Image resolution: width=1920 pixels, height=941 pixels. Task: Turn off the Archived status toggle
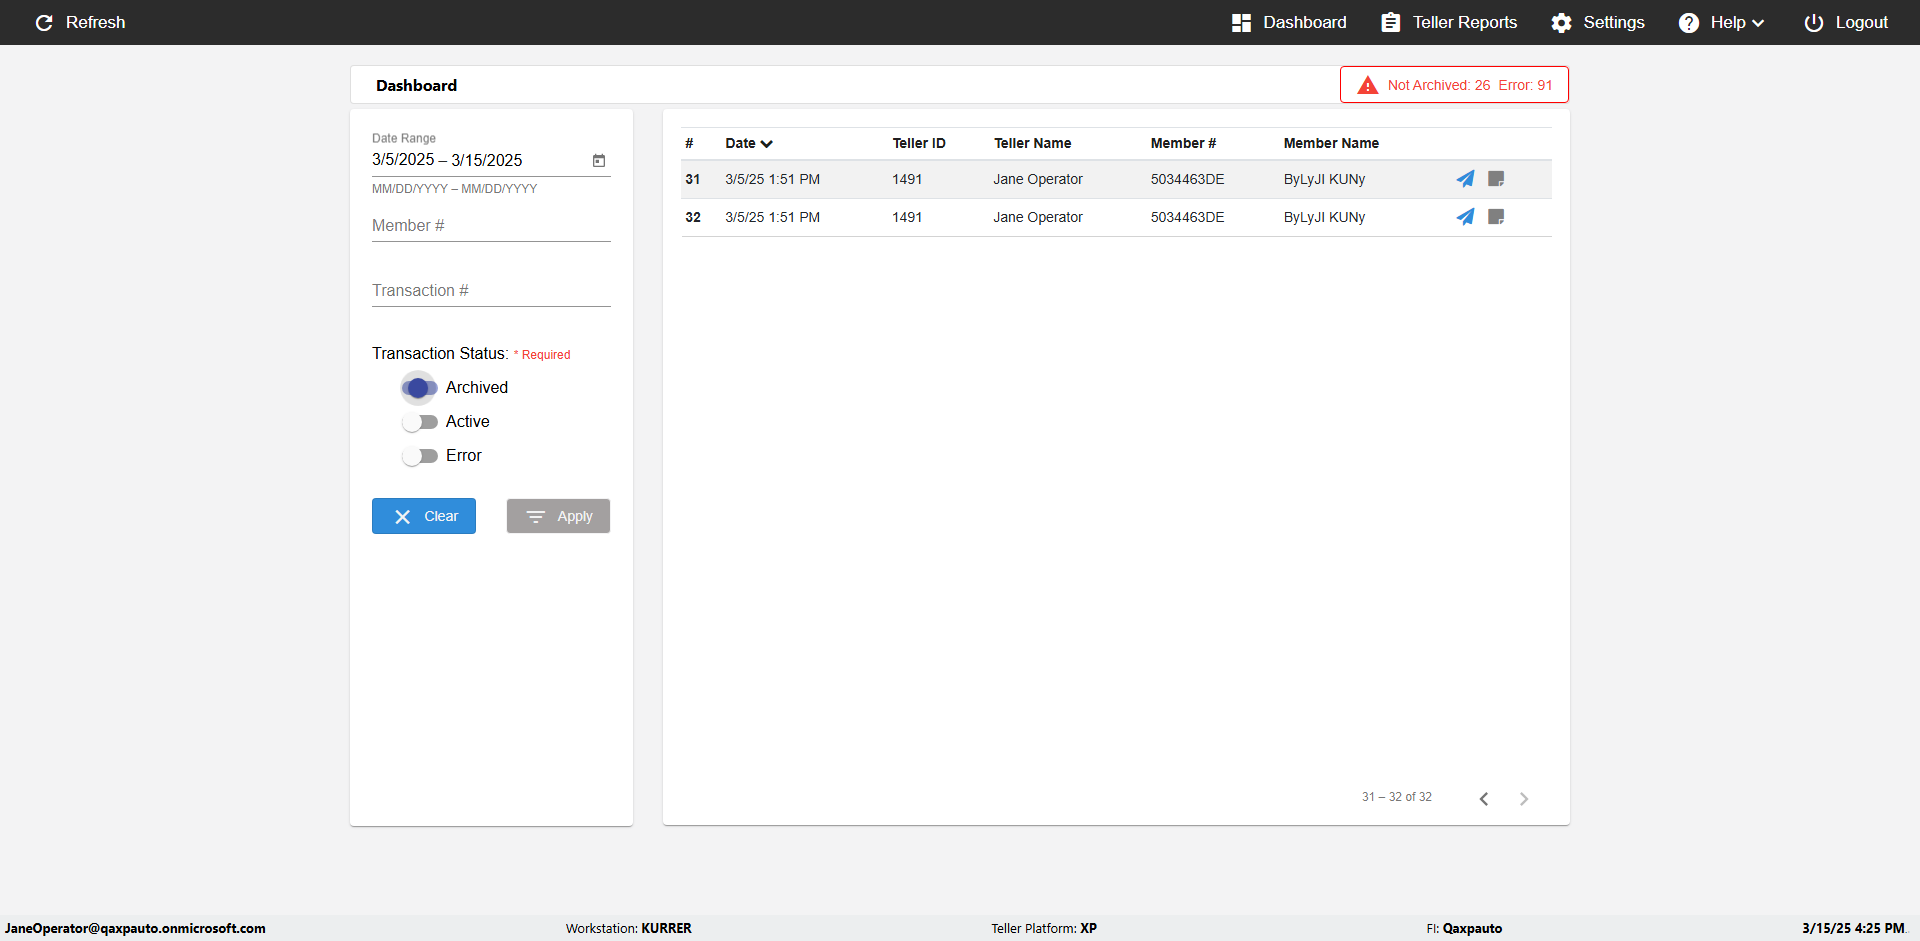pyautogui.click(x=419, y=388)
